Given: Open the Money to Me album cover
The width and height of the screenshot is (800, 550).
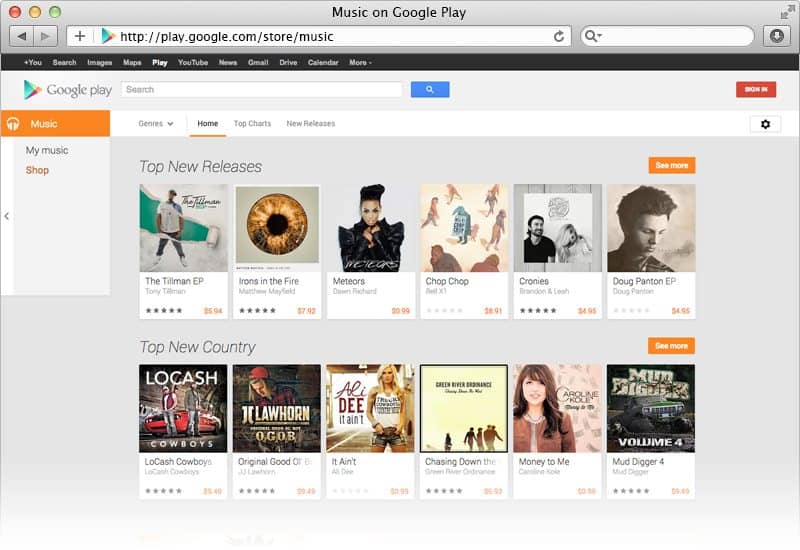Looking at the screenshot, I should pyautogui.click(x=557, y=408).
